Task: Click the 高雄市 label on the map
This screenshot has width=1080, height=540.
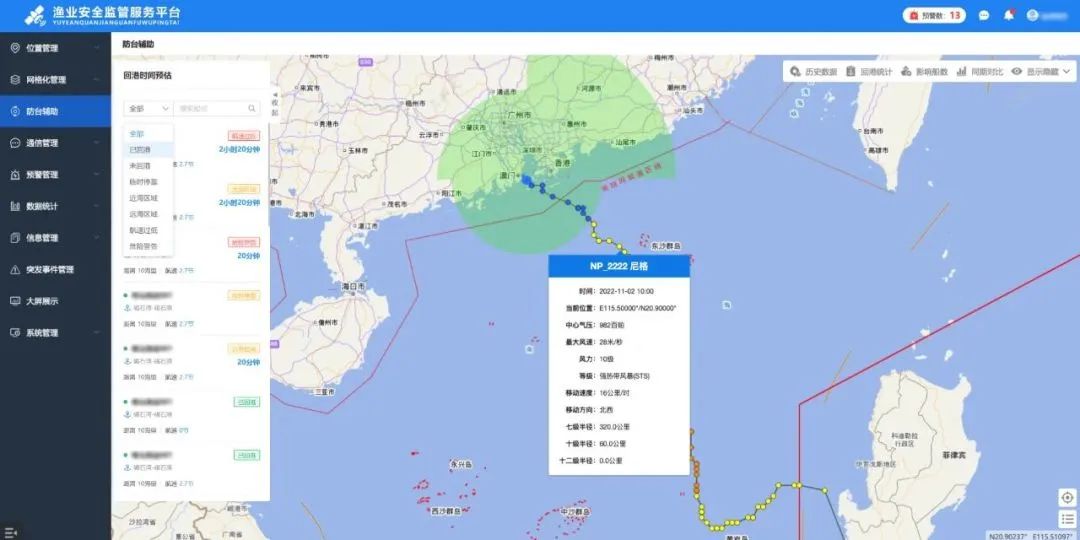Action: (x=880, y=150)
